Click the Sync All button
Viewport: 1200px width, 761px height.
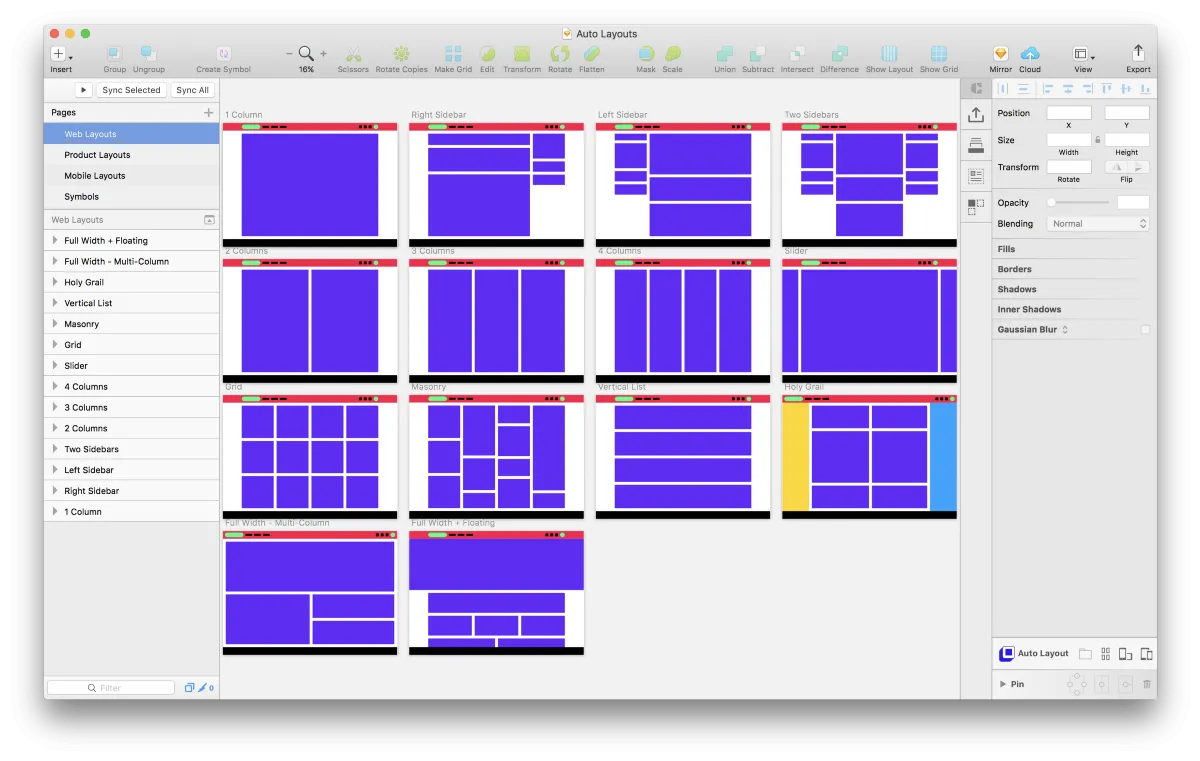coord(192,90)
